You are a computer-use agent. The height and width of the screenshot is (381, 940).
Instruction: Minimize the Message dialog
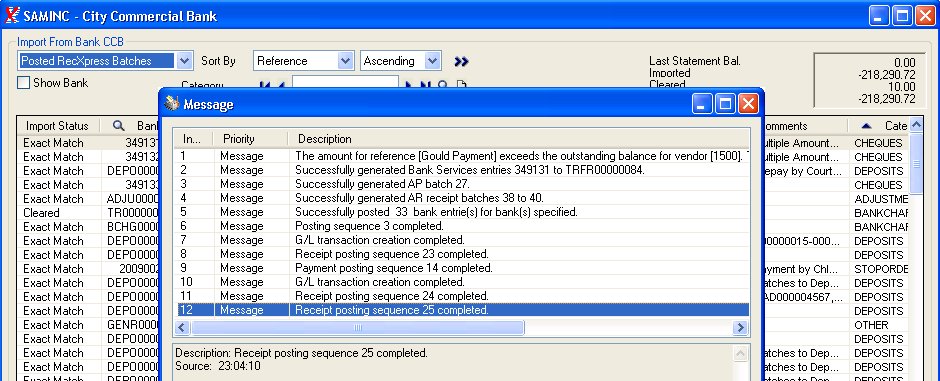coord(702,104)
